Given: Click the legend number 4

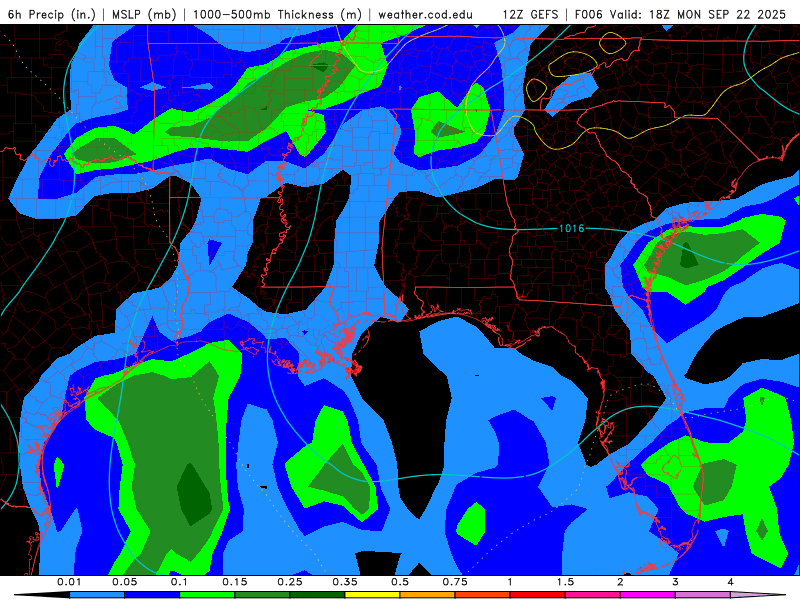Looking at the screenshot, I should (731, 582).
